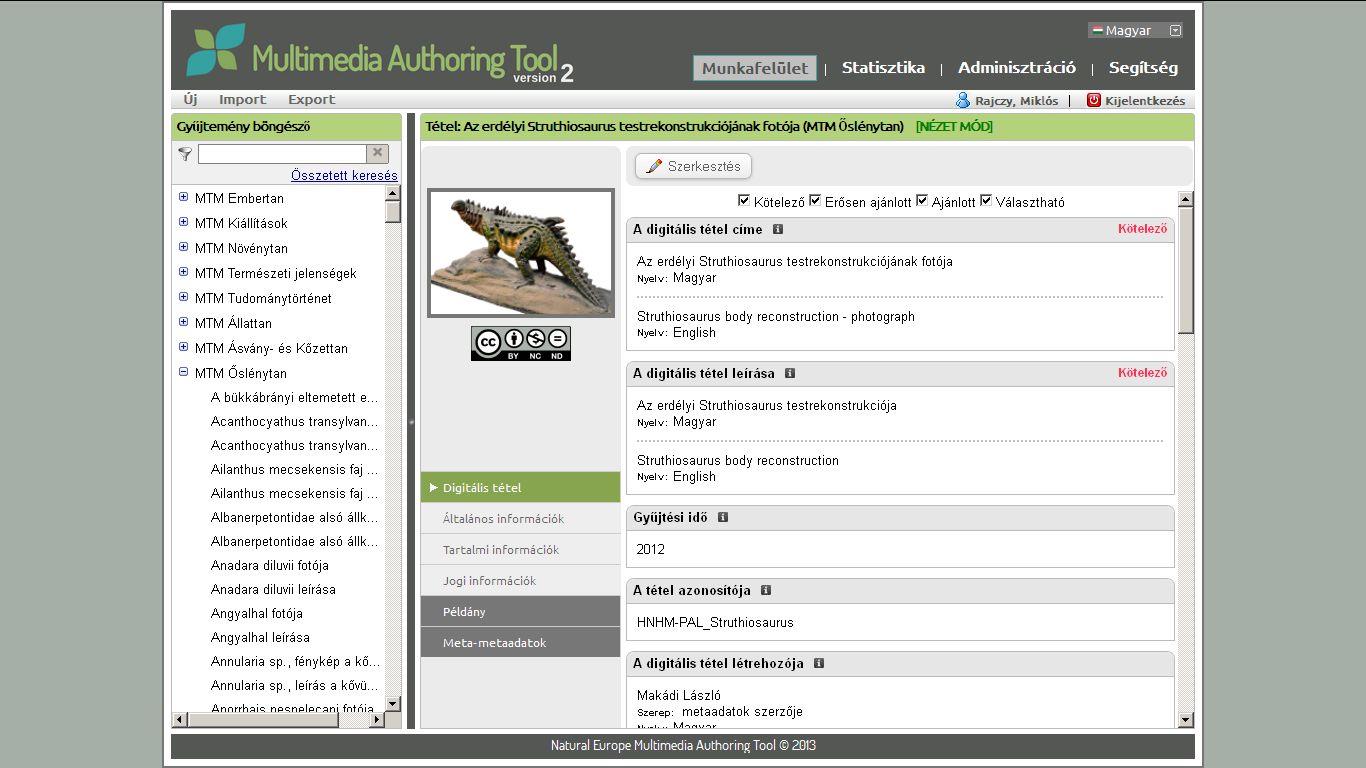Screen dimensions: 1366x768
Task: Click the 'Struthiosaurus body reconstruction - photograph' title text
Action: click(x=776, y=316)
